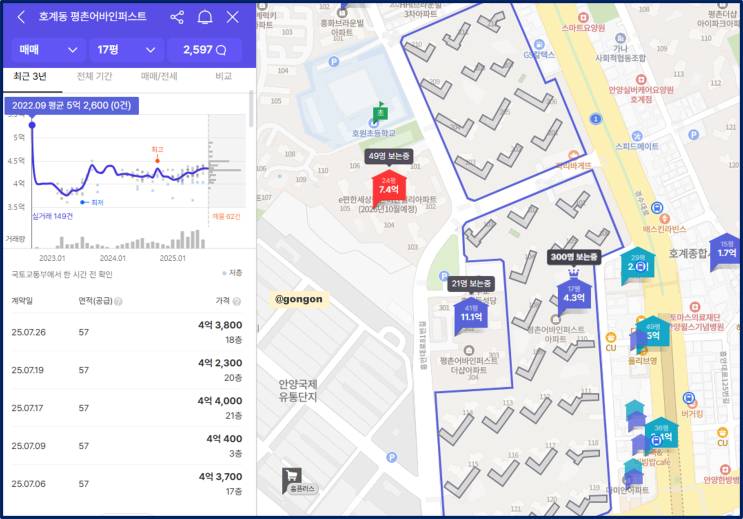
Task: Click the panel's vertical scrollbar
Action: point(251,109)
